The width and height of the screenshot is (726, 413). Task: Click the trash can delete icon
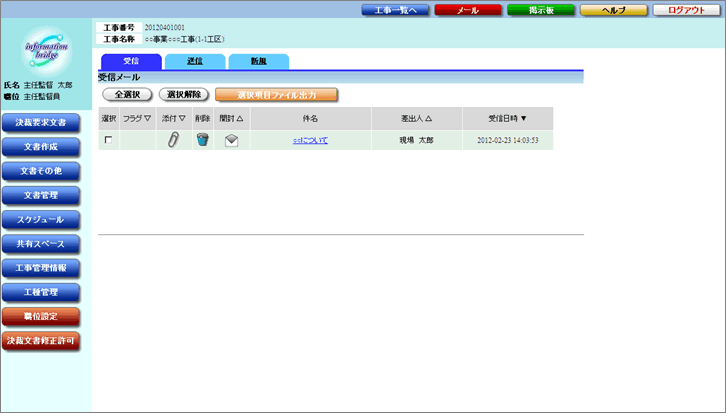point(202,140)
